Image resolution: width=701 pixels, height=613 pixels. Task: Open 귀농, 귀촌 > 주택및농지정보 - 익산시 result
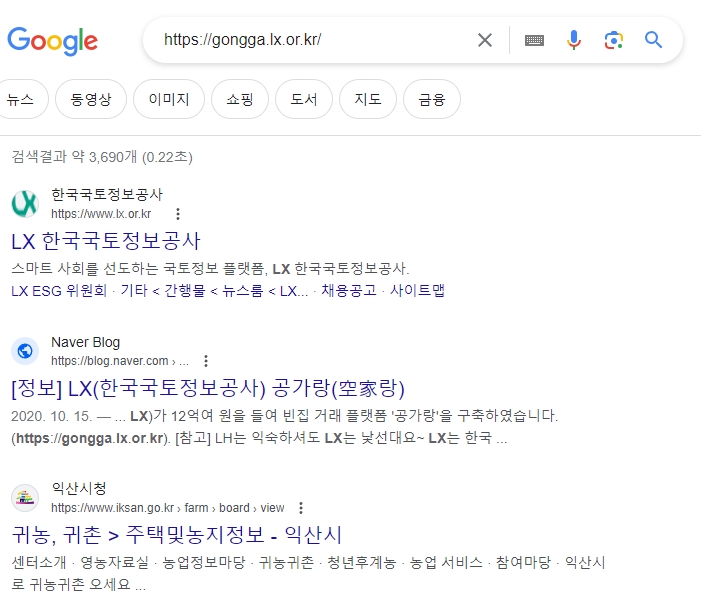[x=177, y=535]
